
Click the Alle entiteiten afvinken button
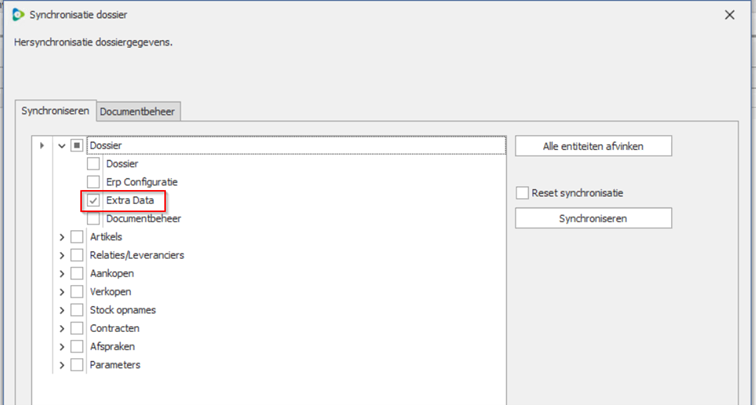(x=593, y=146)
